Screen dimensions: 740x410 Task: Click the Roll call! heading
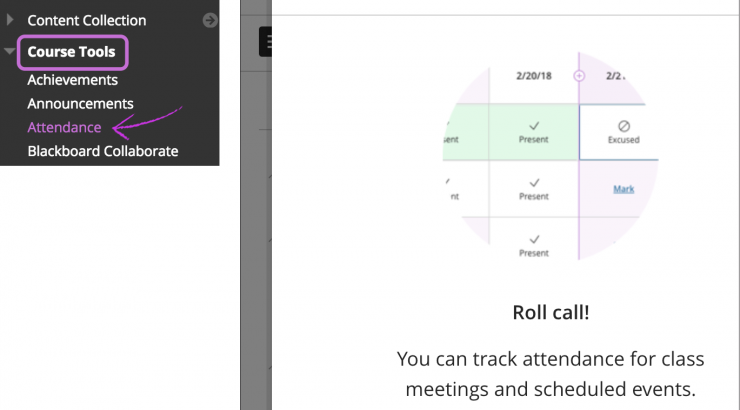click(550, 312)
